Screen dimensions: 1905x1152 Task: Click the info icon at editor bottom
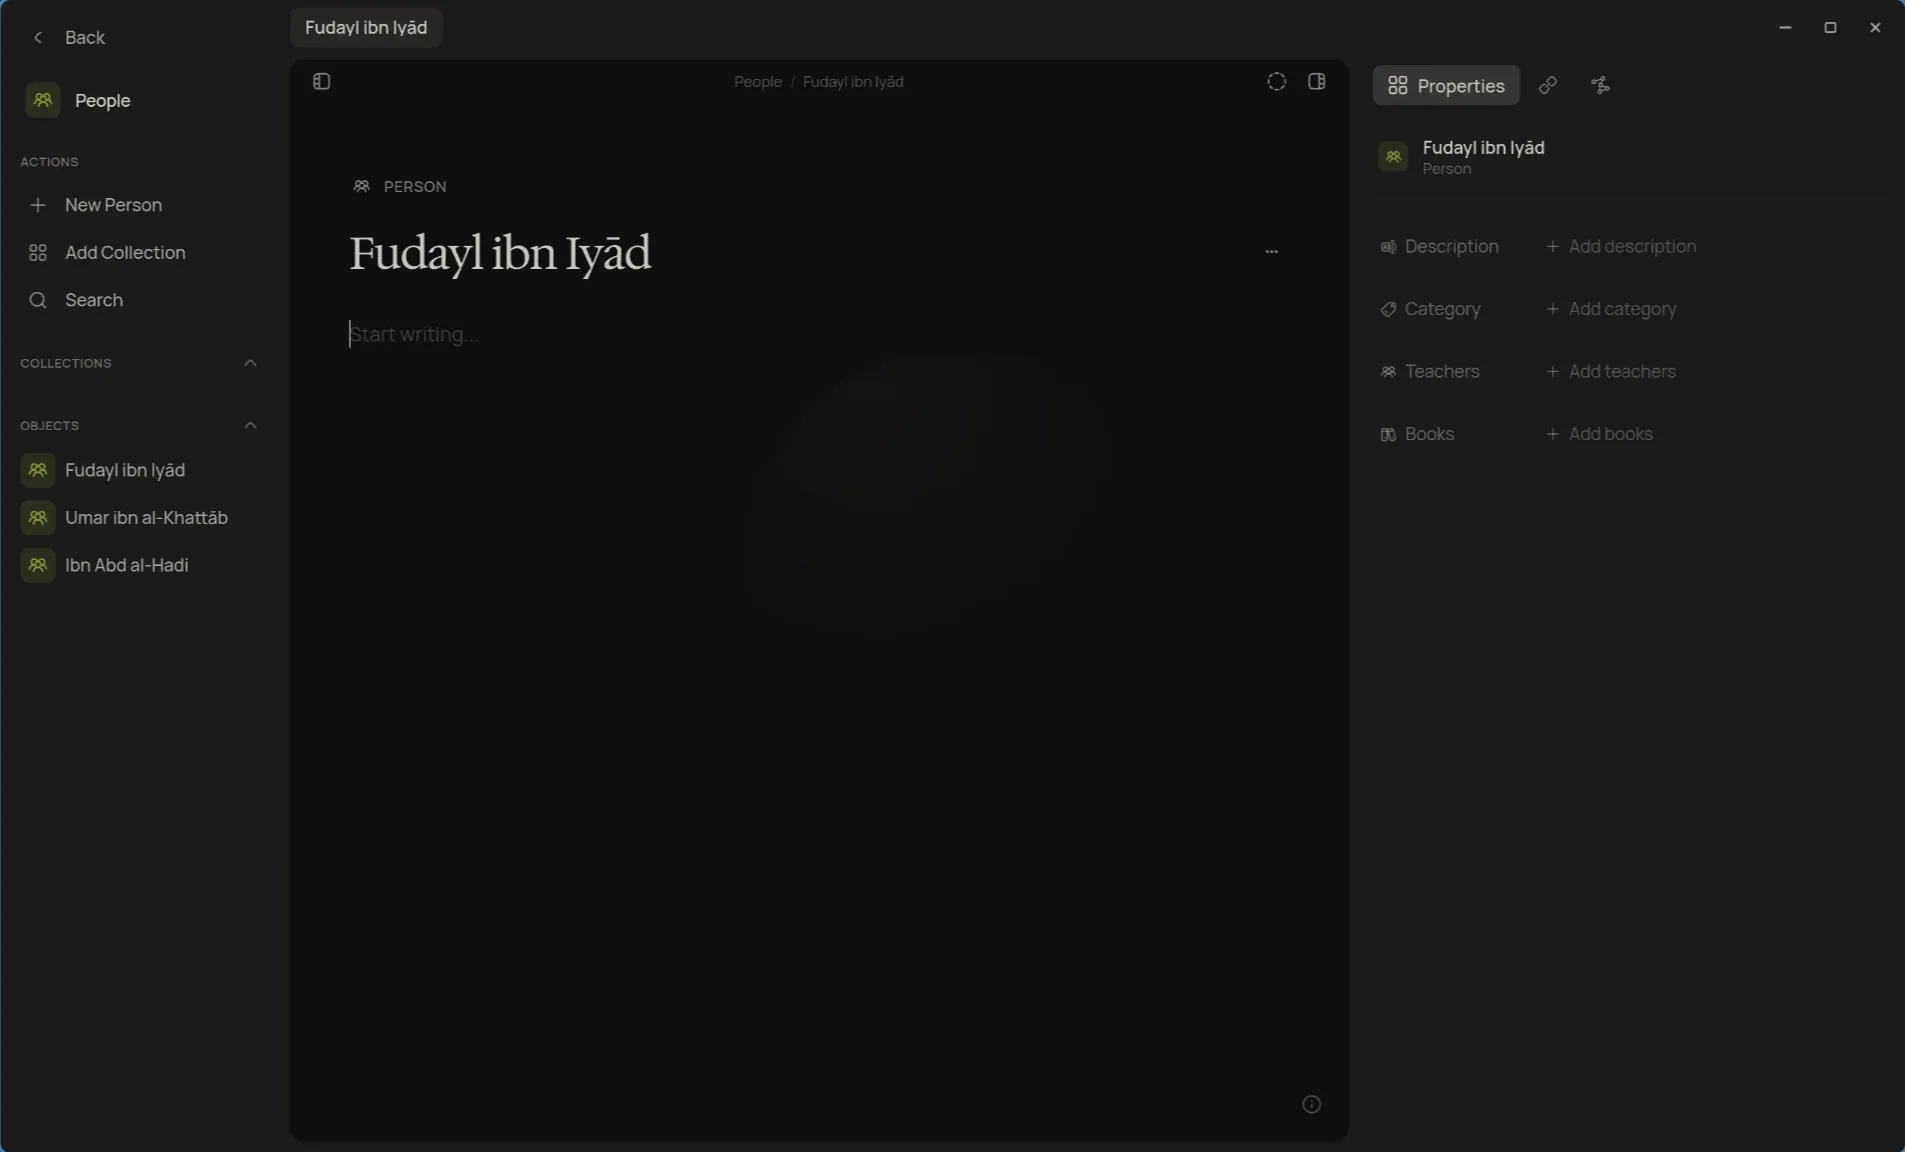pyautogui.click(x=1312, y=1104)
